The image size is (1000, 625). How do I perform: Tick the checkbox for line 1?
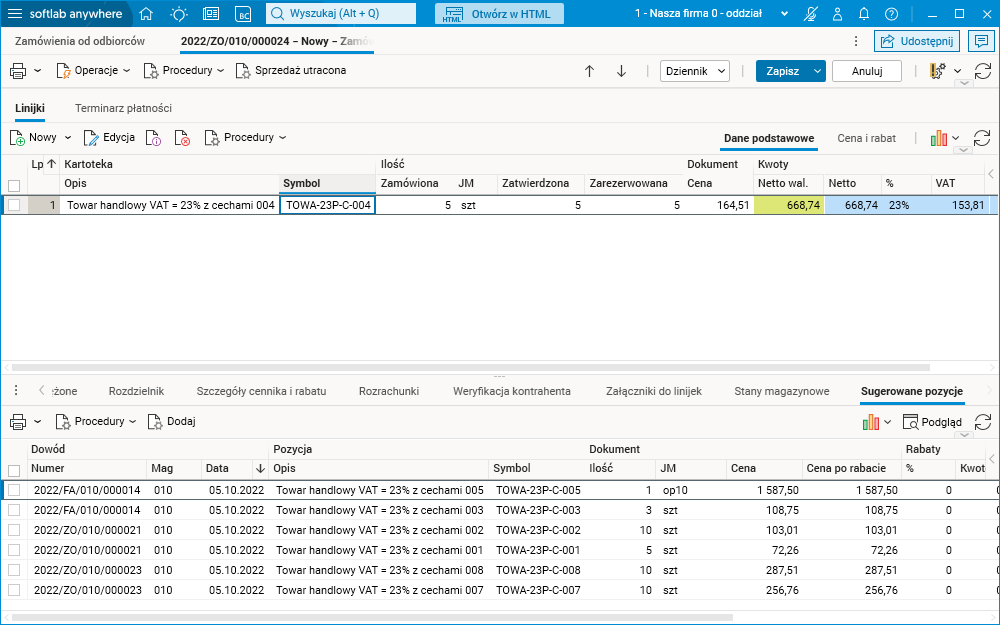pos(14,205)
